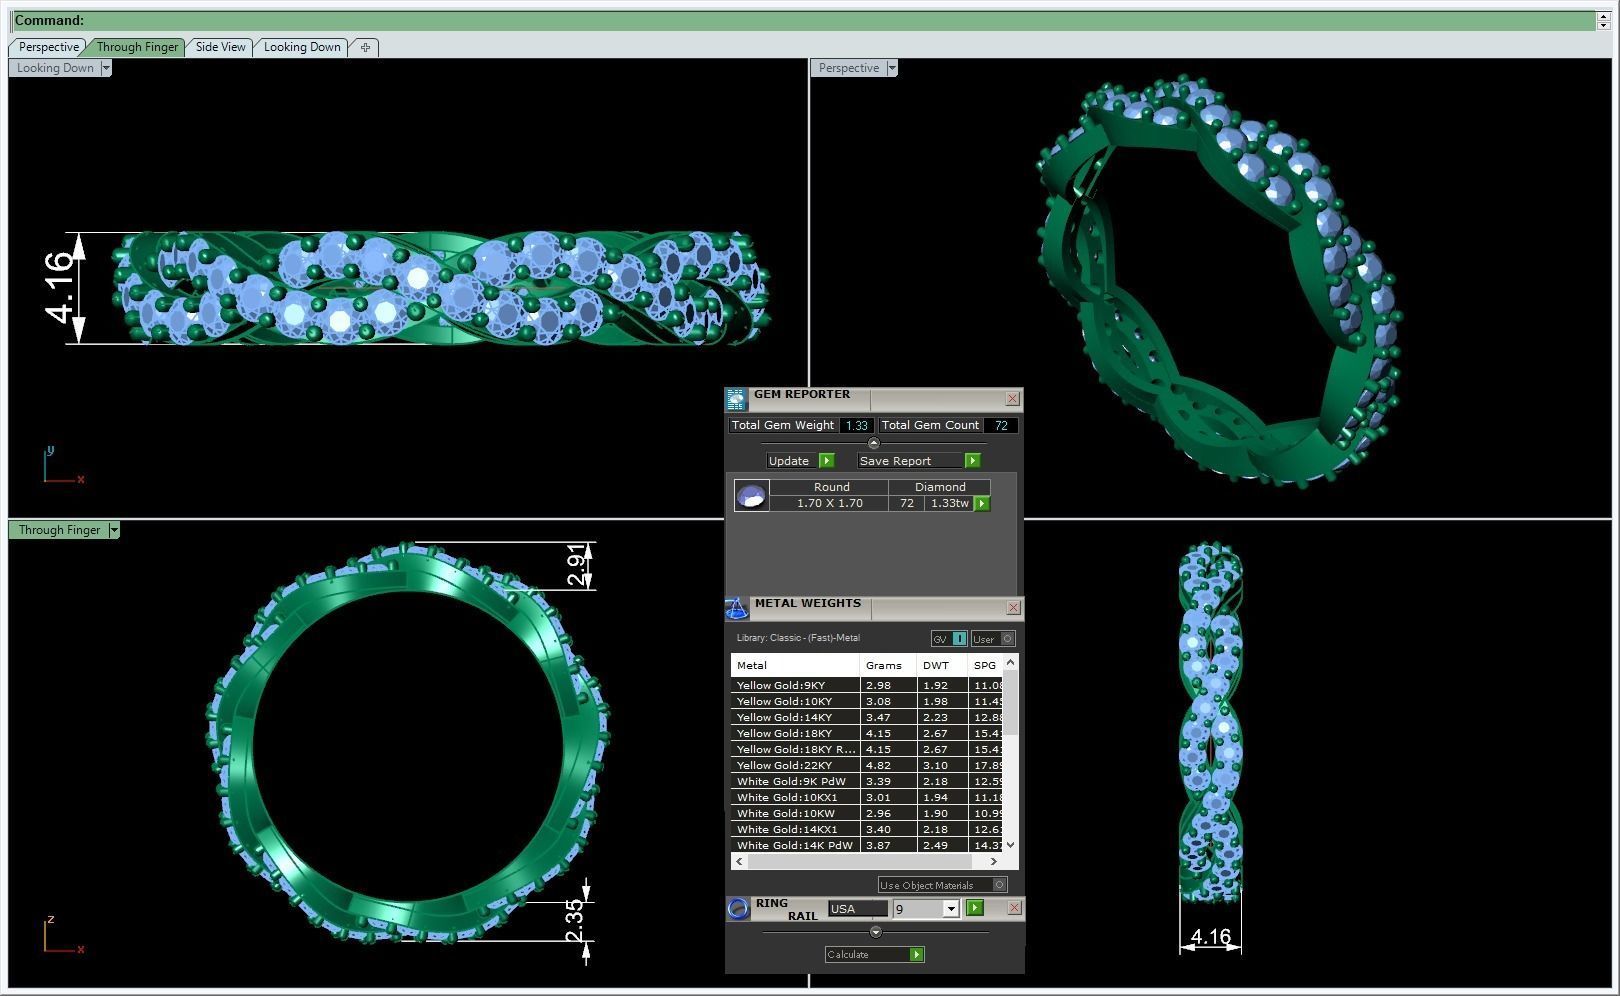Click the green arrow beside ring size 9

pos(974,908)
